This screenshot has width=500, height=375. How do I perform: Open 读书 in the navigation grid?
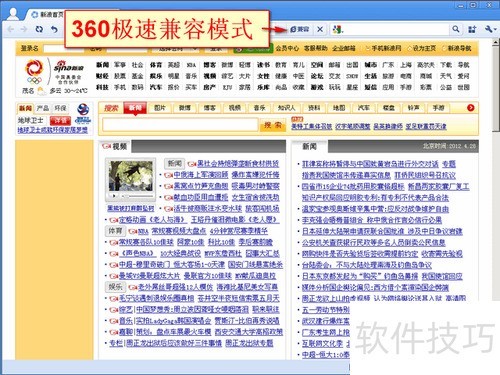(x=263, y=65)
